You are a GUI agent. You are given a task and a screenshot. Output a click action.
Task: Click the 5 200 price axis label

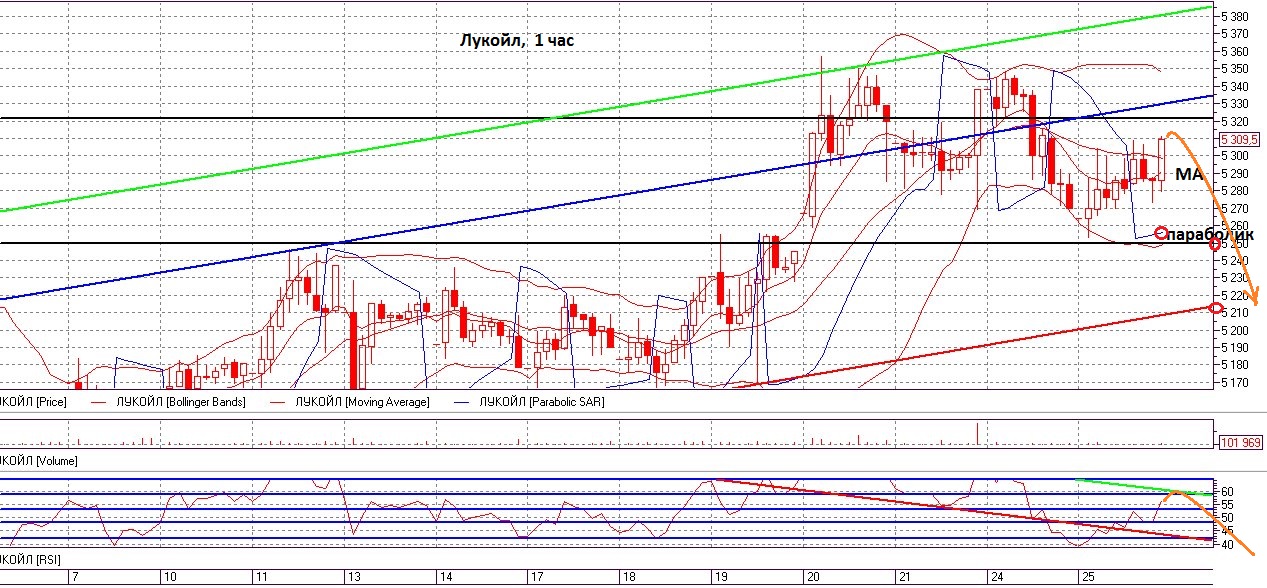click(x=1237, y=331)
